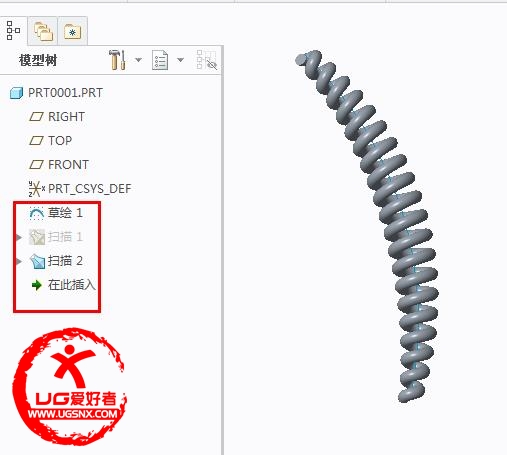
Task: Click the tree columns list icon
Action: click(160, 60)
